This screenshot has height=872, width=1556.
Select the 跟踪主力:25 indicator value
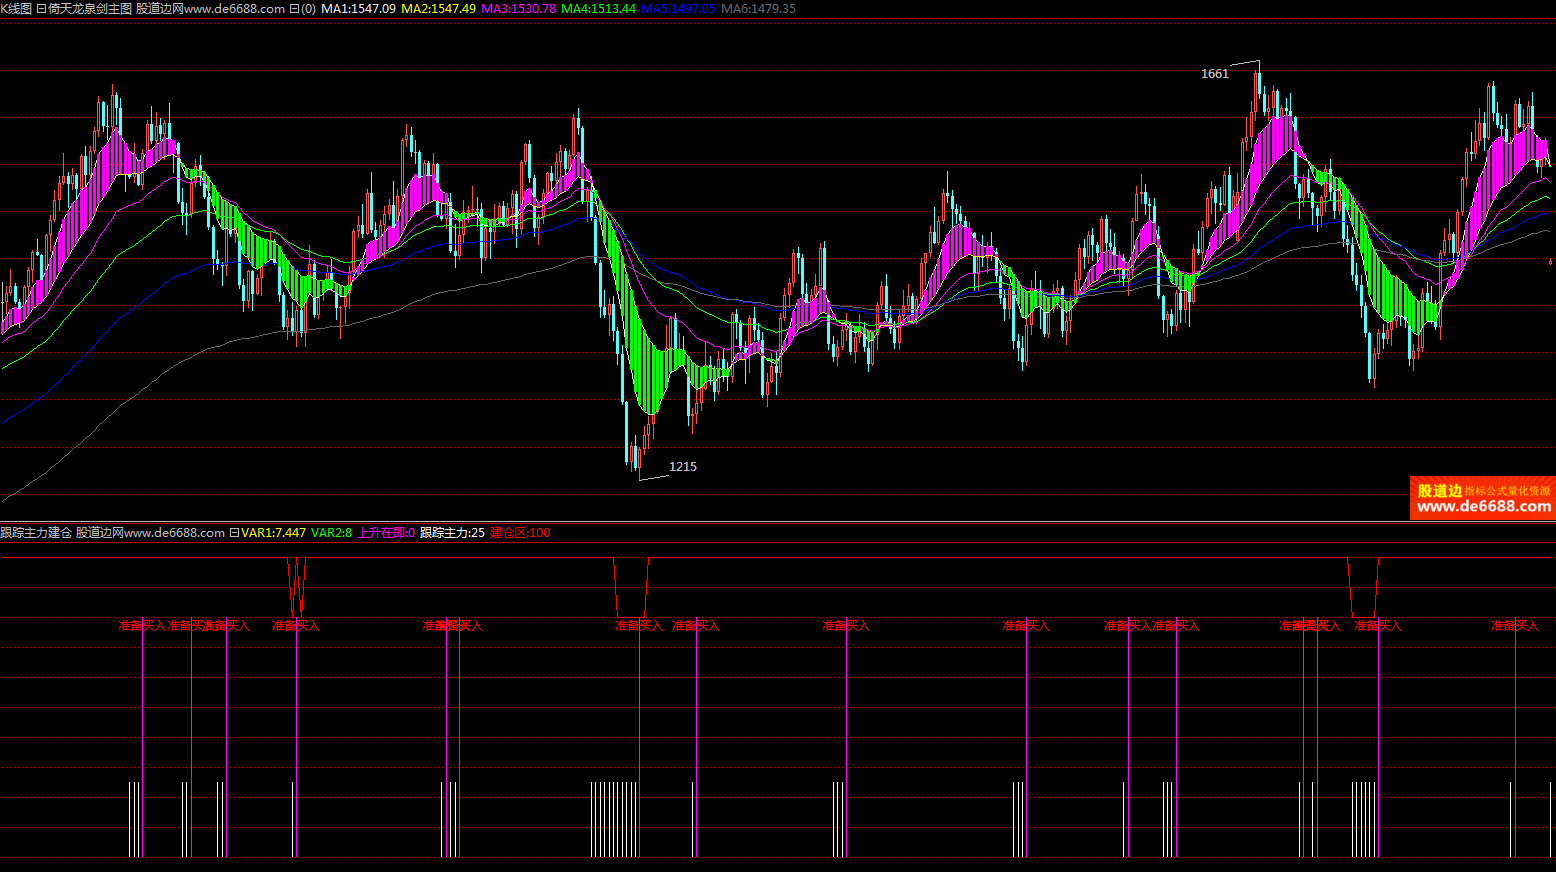pos(452,533)
